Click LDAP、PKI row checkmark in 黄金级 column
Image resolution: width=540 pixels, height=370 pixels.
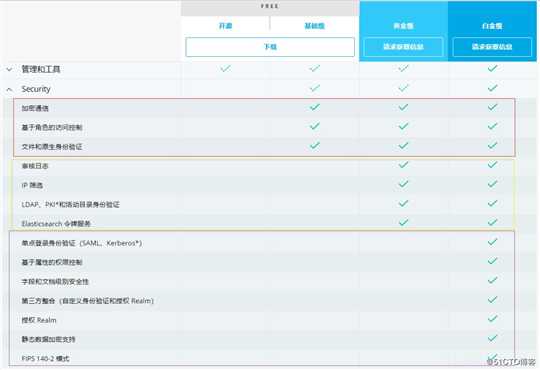pyautogui.click(x=403, y=203)
